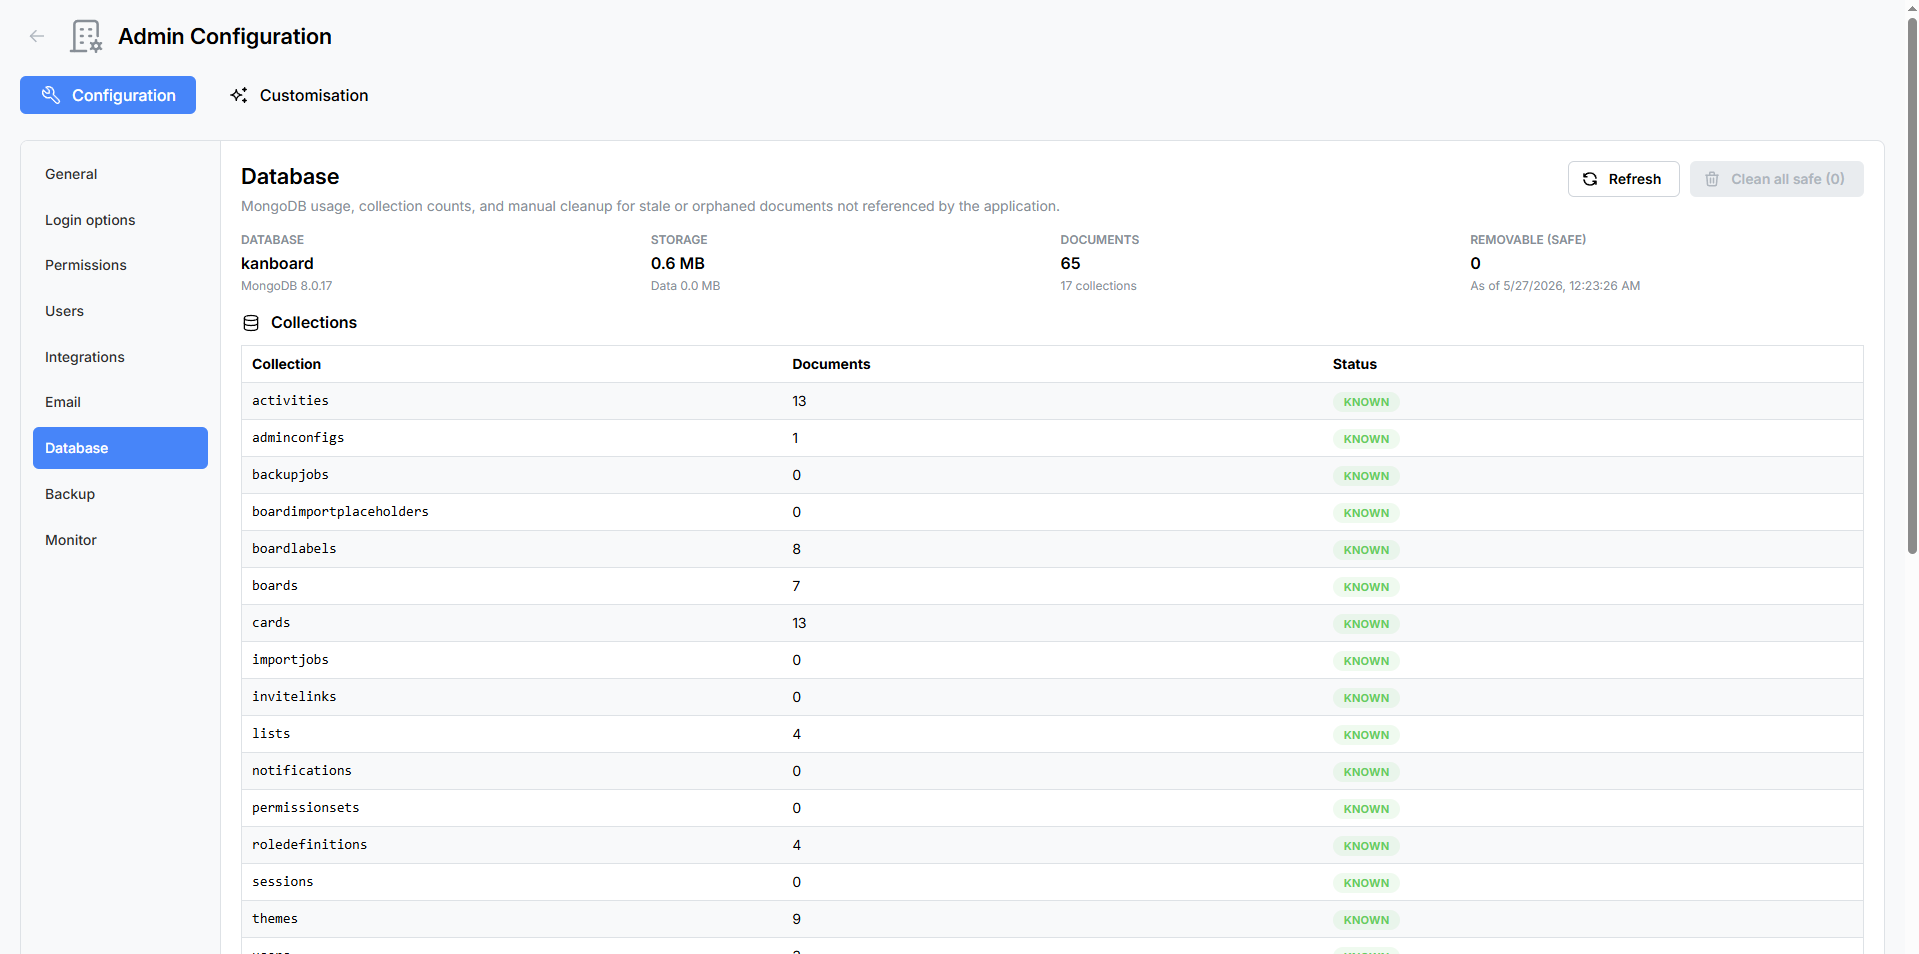Screen dimensions: 1919x954
Task: Click the As of 5/27/2026 timestamp
Action: click(1555, 286)
